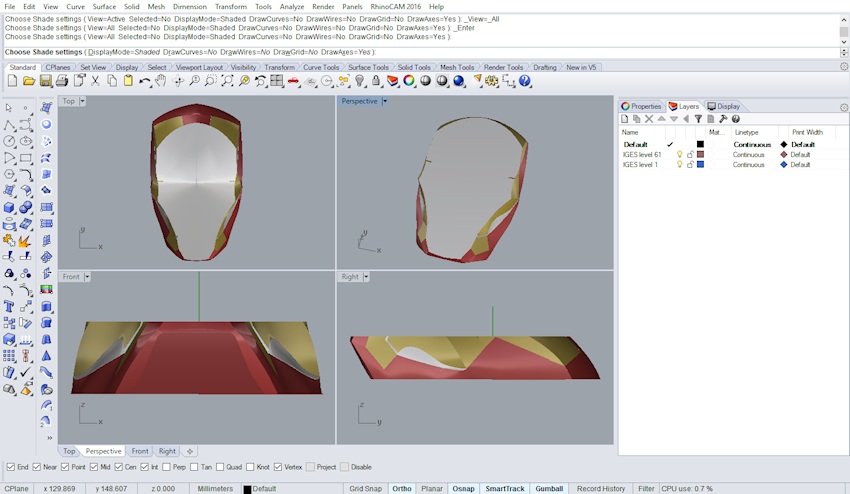Click the Explode tool icon in sidebar

[25, 241]
